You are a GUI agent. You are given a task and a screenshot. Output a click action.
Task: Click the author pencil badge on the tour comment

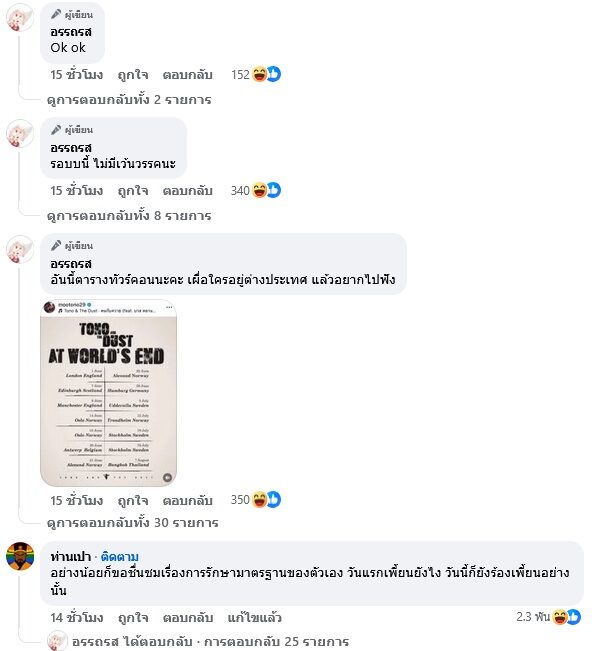56,245
